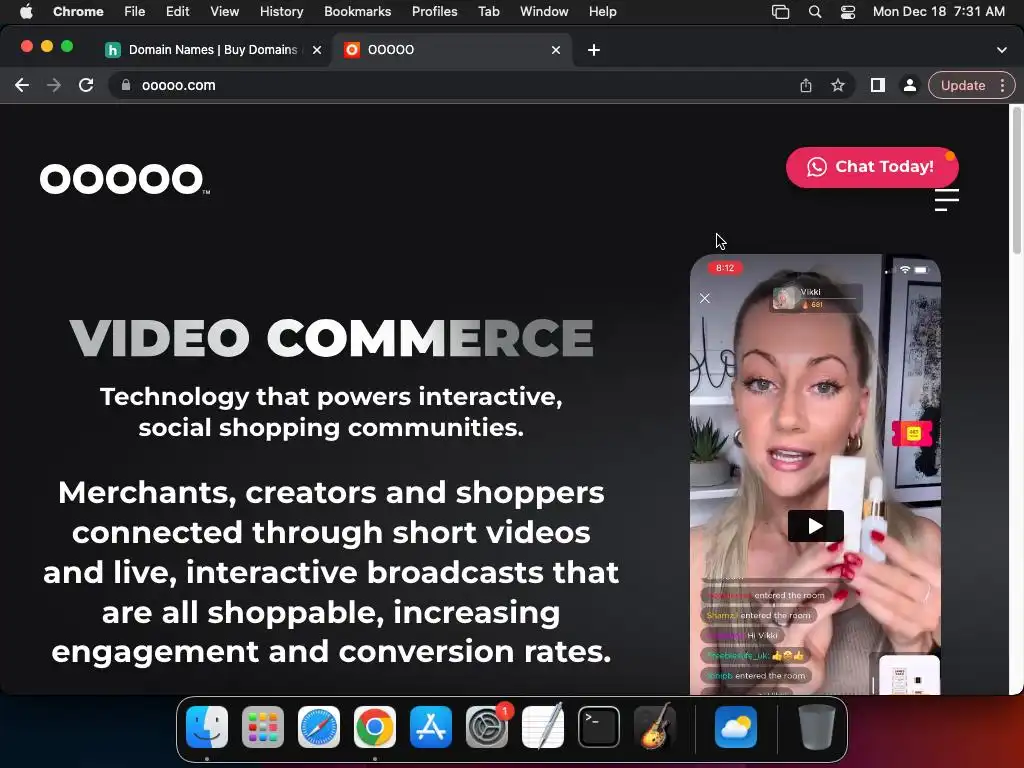The width and height of the screenshot is (1024, 768).
Task: View site security lock info
Action: tap(126, 85)
